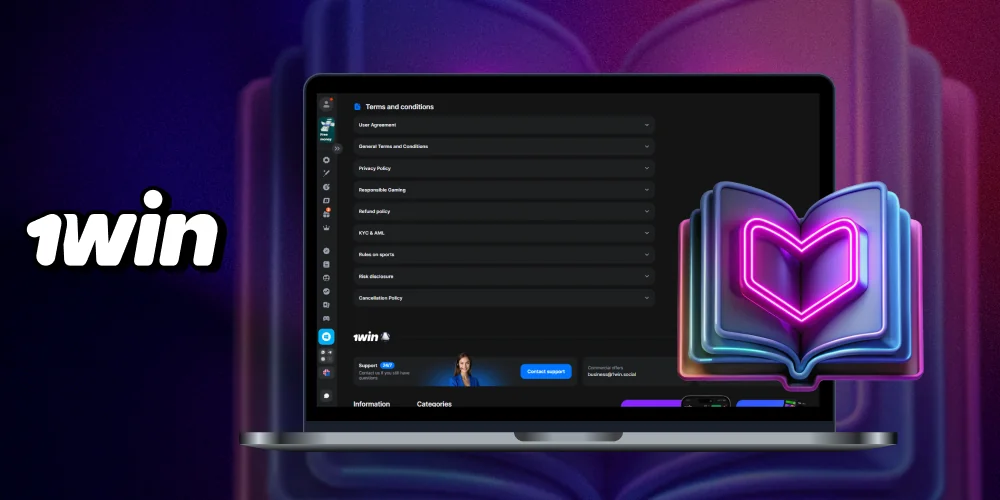
Task: Click the Categories footer heading
Action: click(434, 404)
